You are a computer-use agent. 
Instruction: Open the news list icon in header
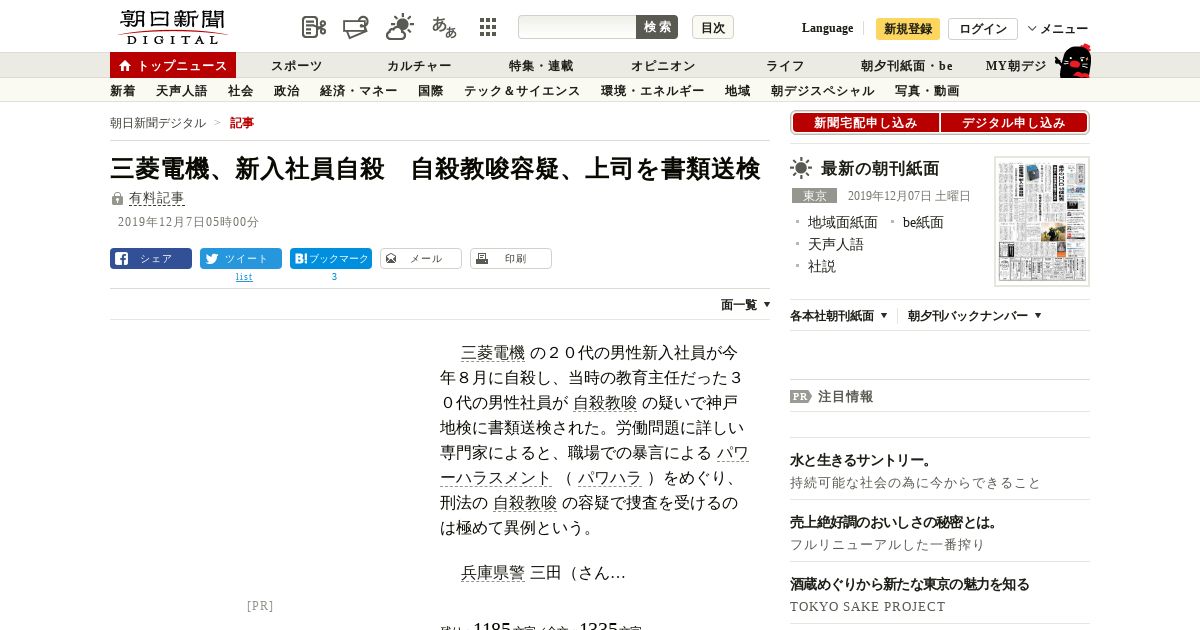(314, 27)
